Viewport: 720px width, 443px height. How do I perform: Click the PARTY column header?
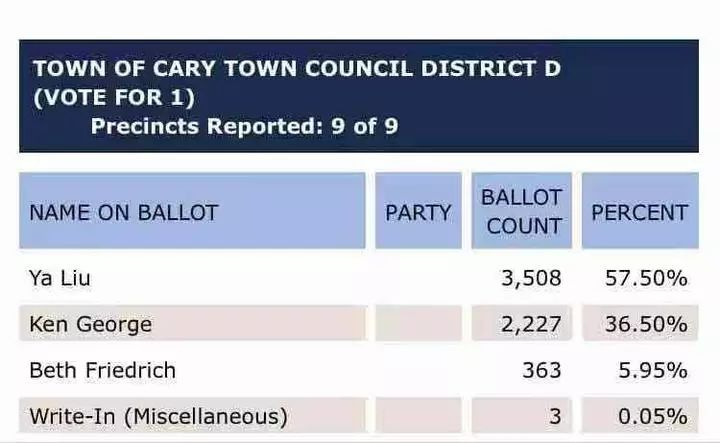pos(418,211)
